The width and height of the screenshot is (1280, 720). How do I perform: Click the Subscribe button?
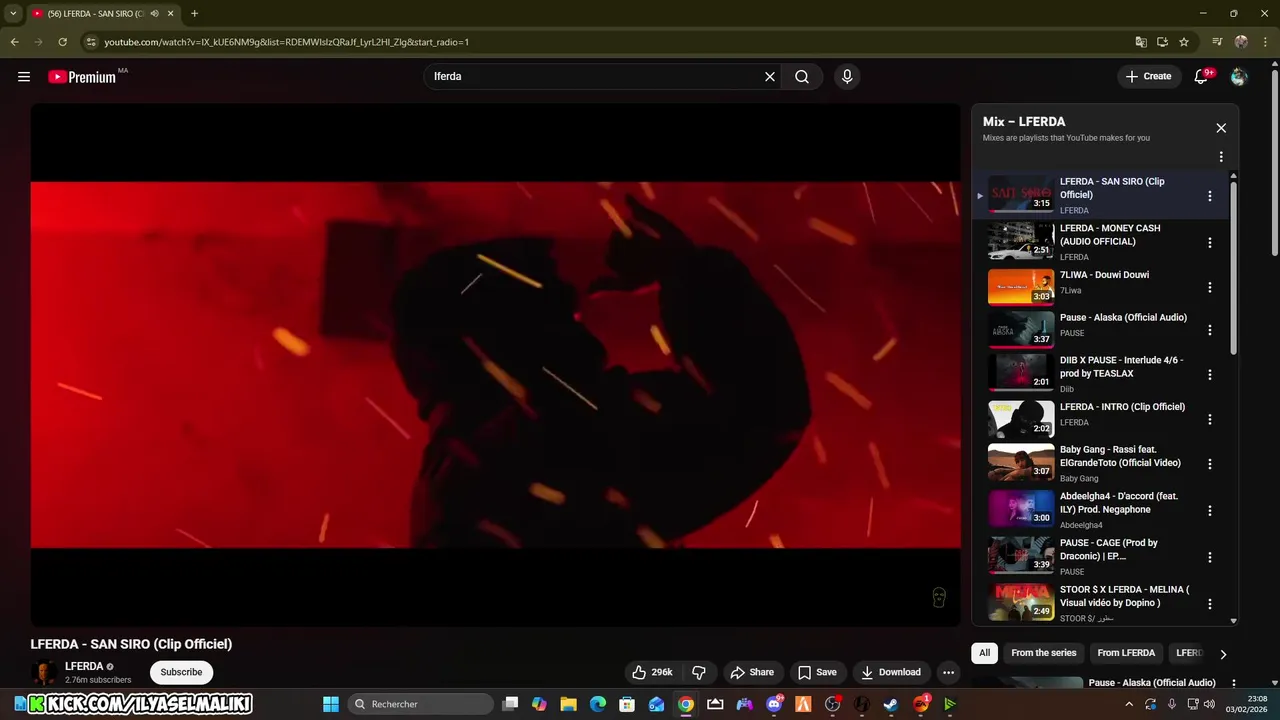tap(181, 672)
